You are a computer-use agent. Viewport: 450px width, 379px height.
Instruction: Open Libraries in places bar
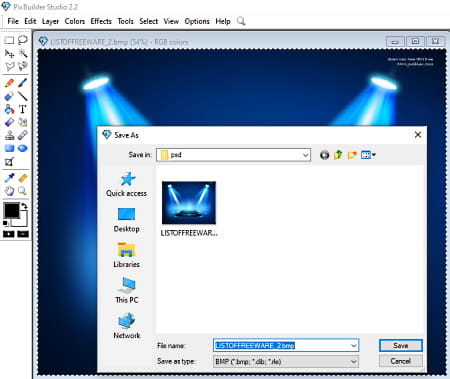126,255
